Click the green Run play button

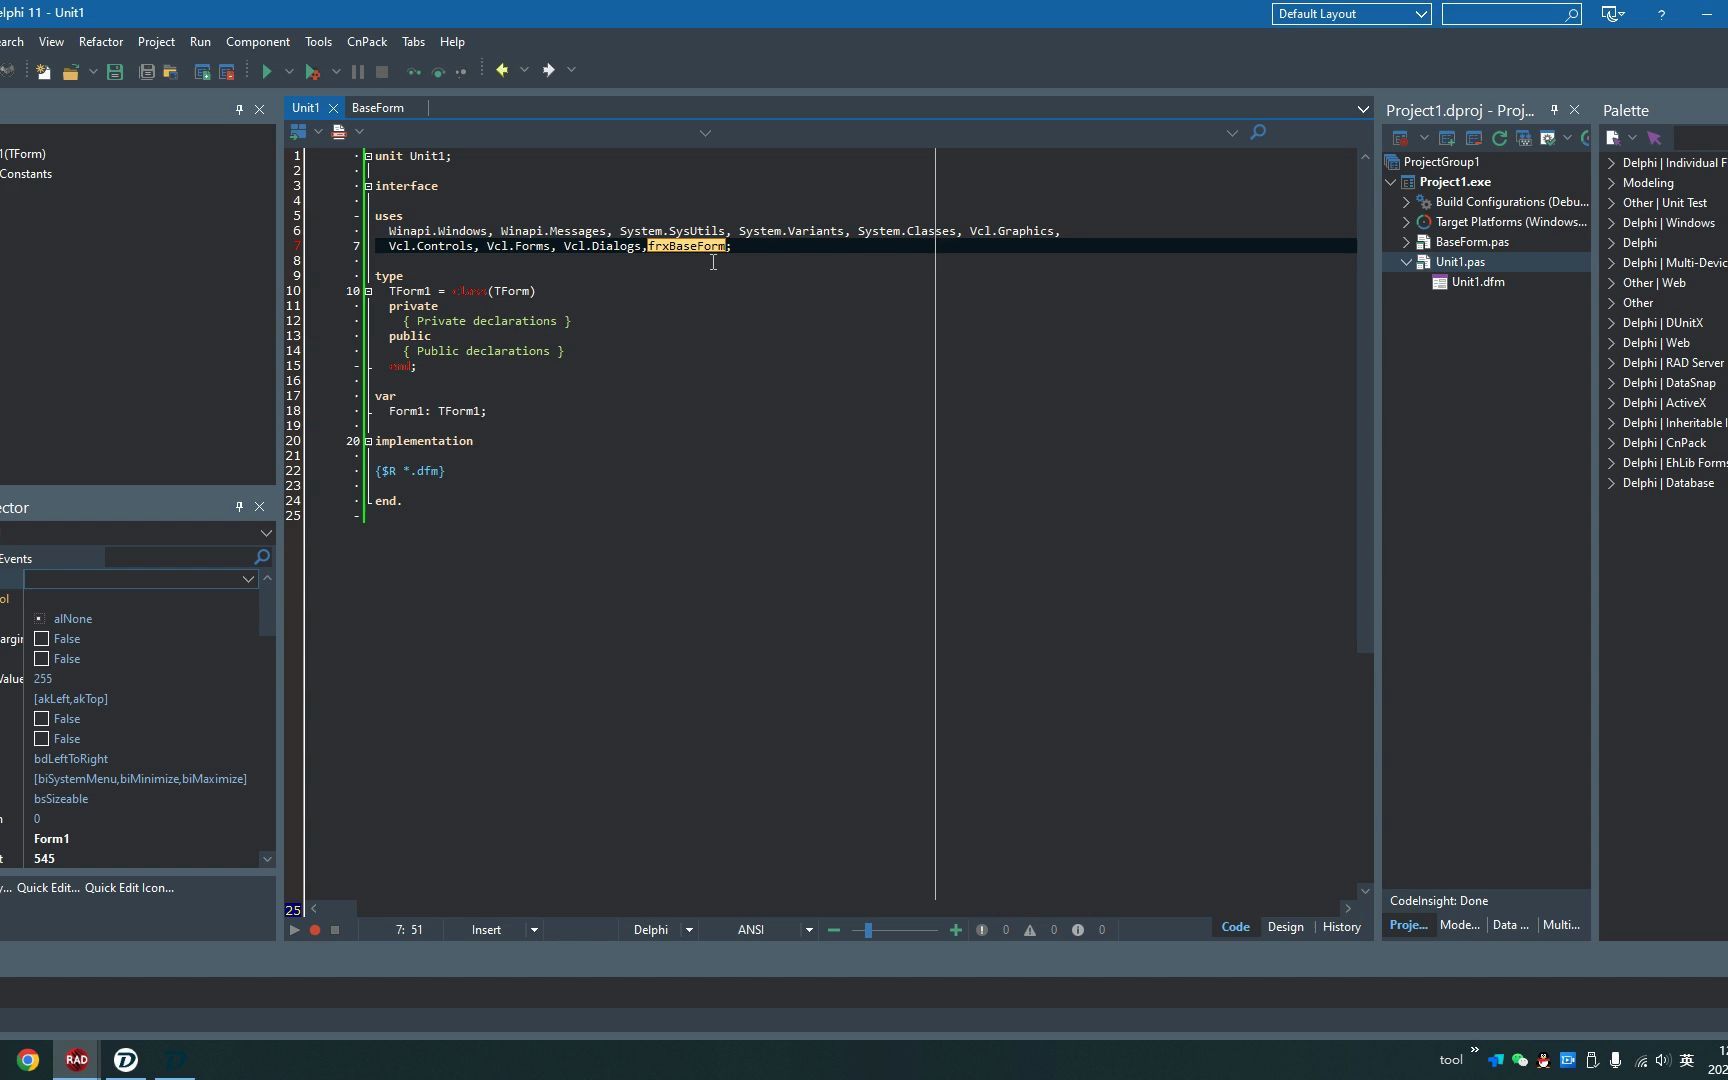pos(267,71)
